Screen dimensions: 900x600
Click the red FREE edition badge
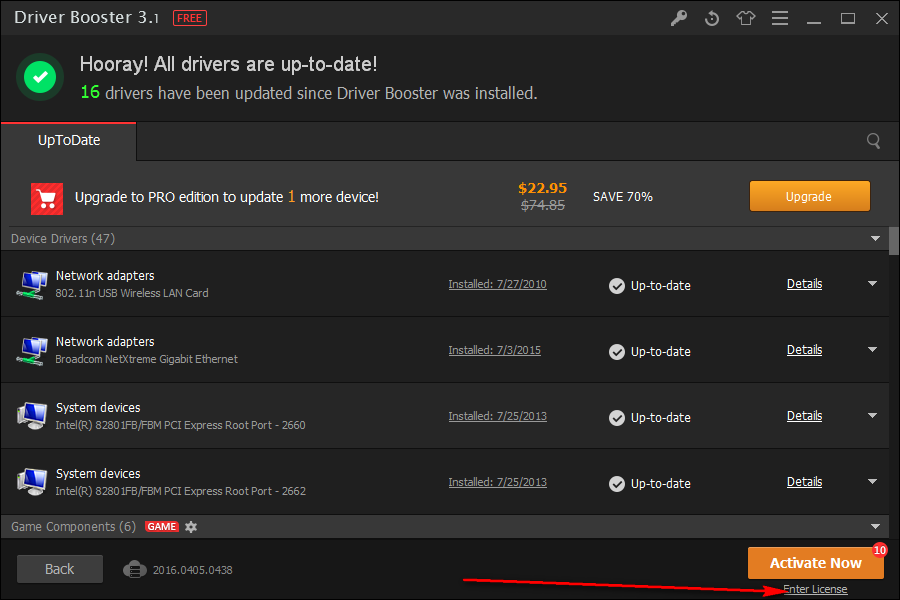tap(190, 18)
